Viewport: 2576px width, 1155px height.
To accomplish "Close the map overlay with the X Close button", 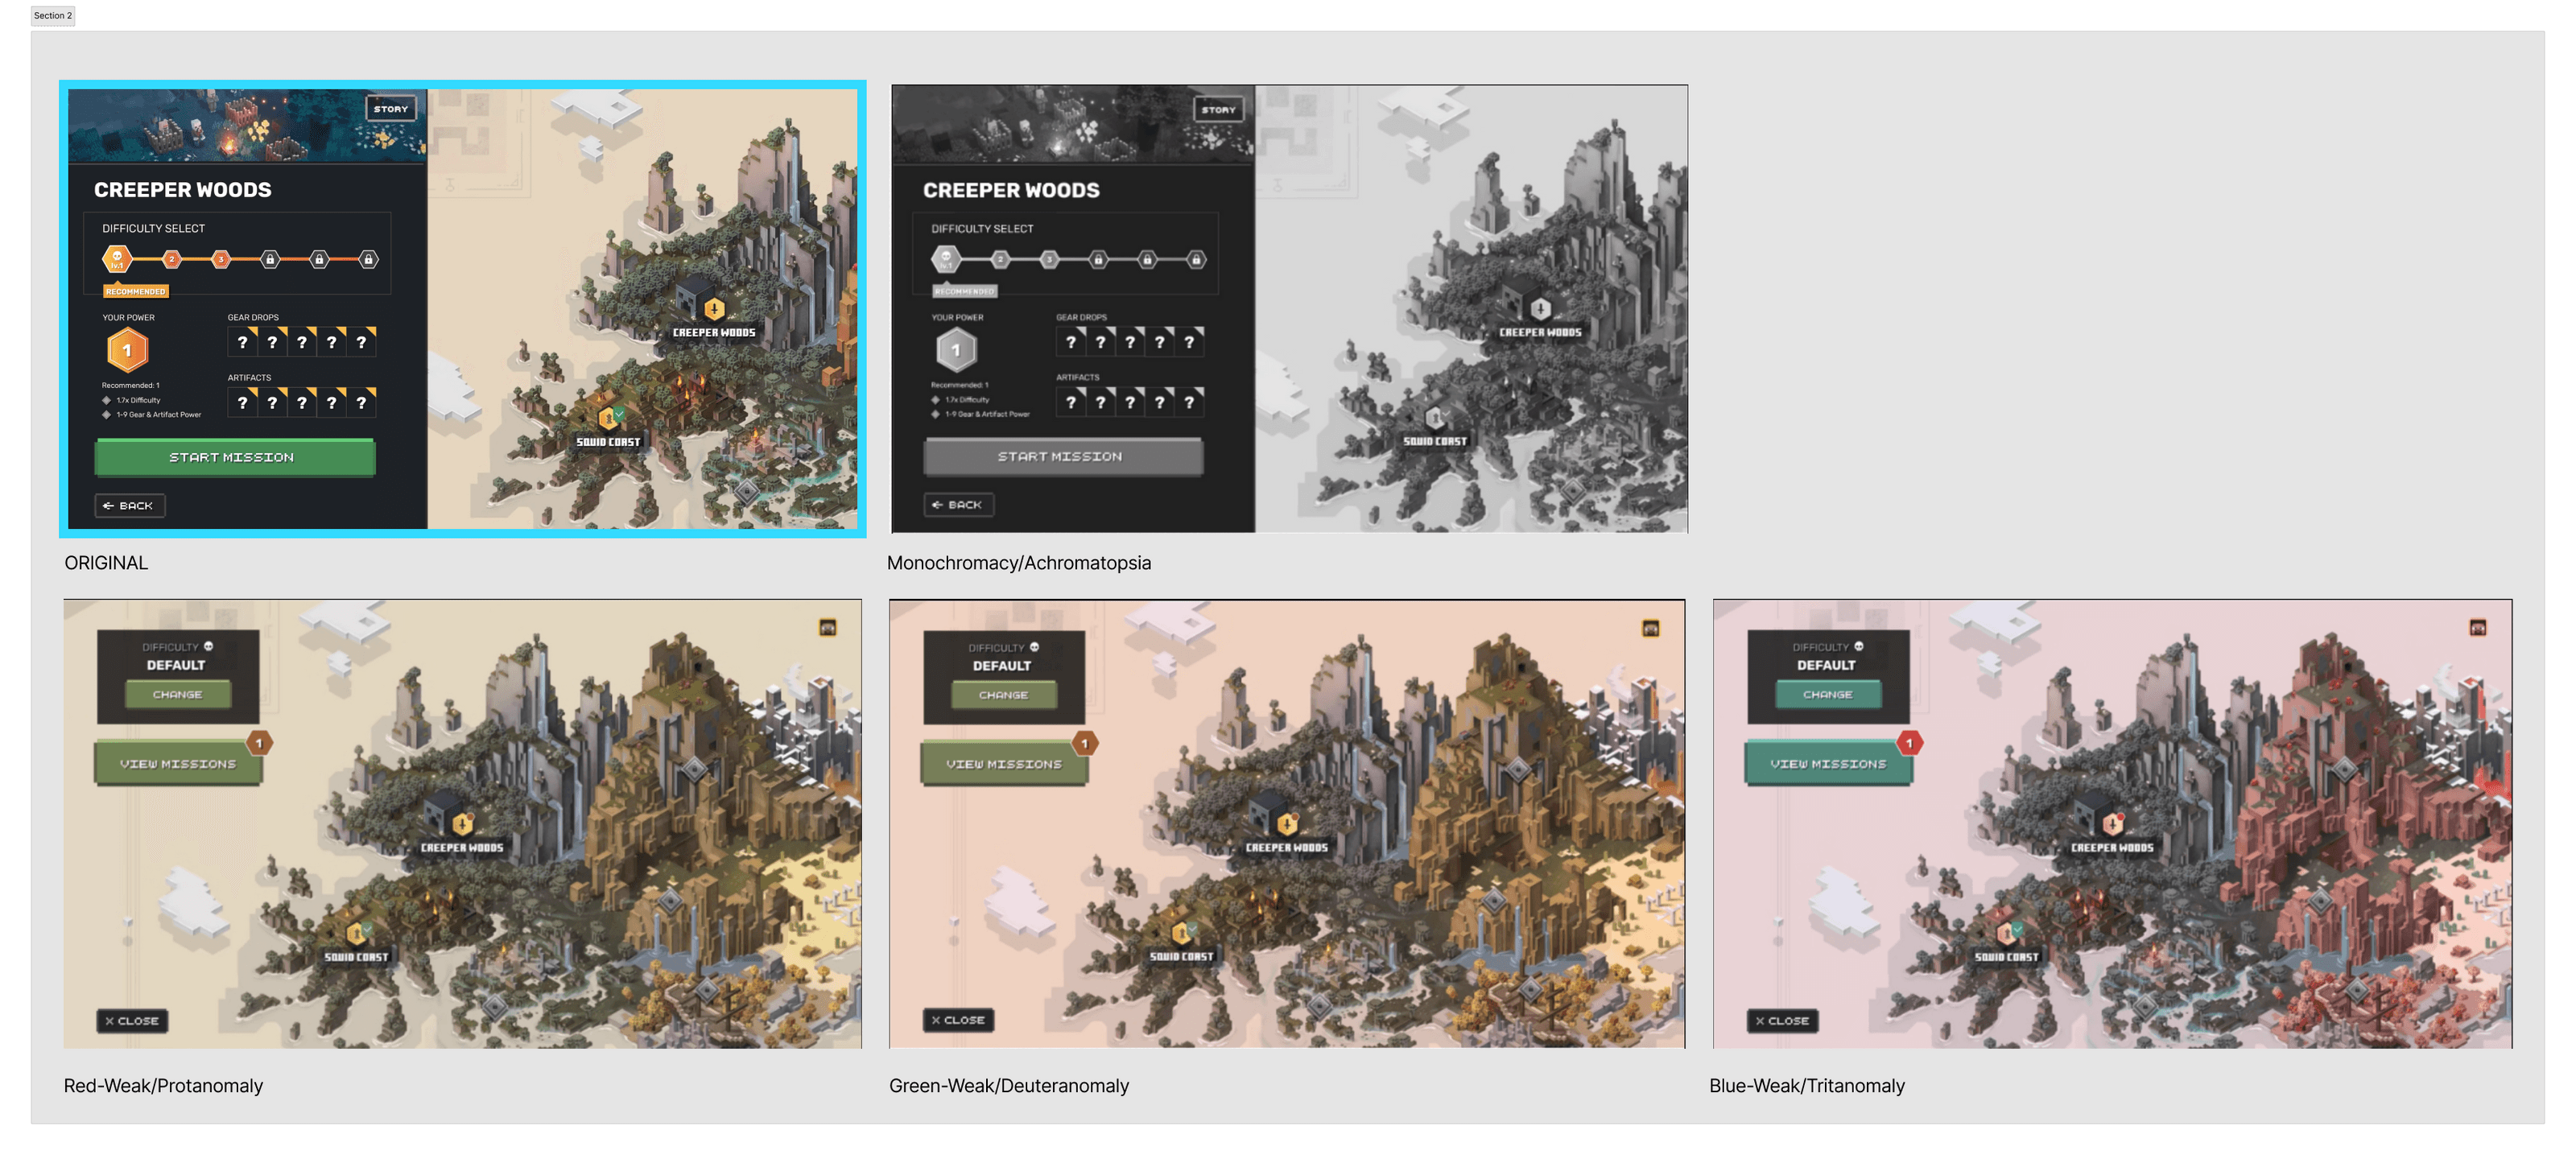I will pyautogui.click(x=131, y=1021).
